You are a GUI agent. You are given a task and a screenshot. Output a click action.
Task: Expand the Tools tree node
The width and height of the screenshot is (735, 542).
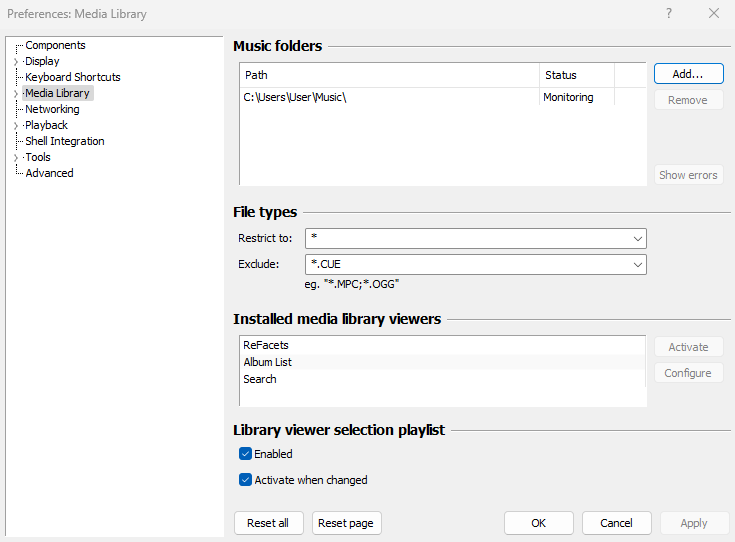coord(15,158)
